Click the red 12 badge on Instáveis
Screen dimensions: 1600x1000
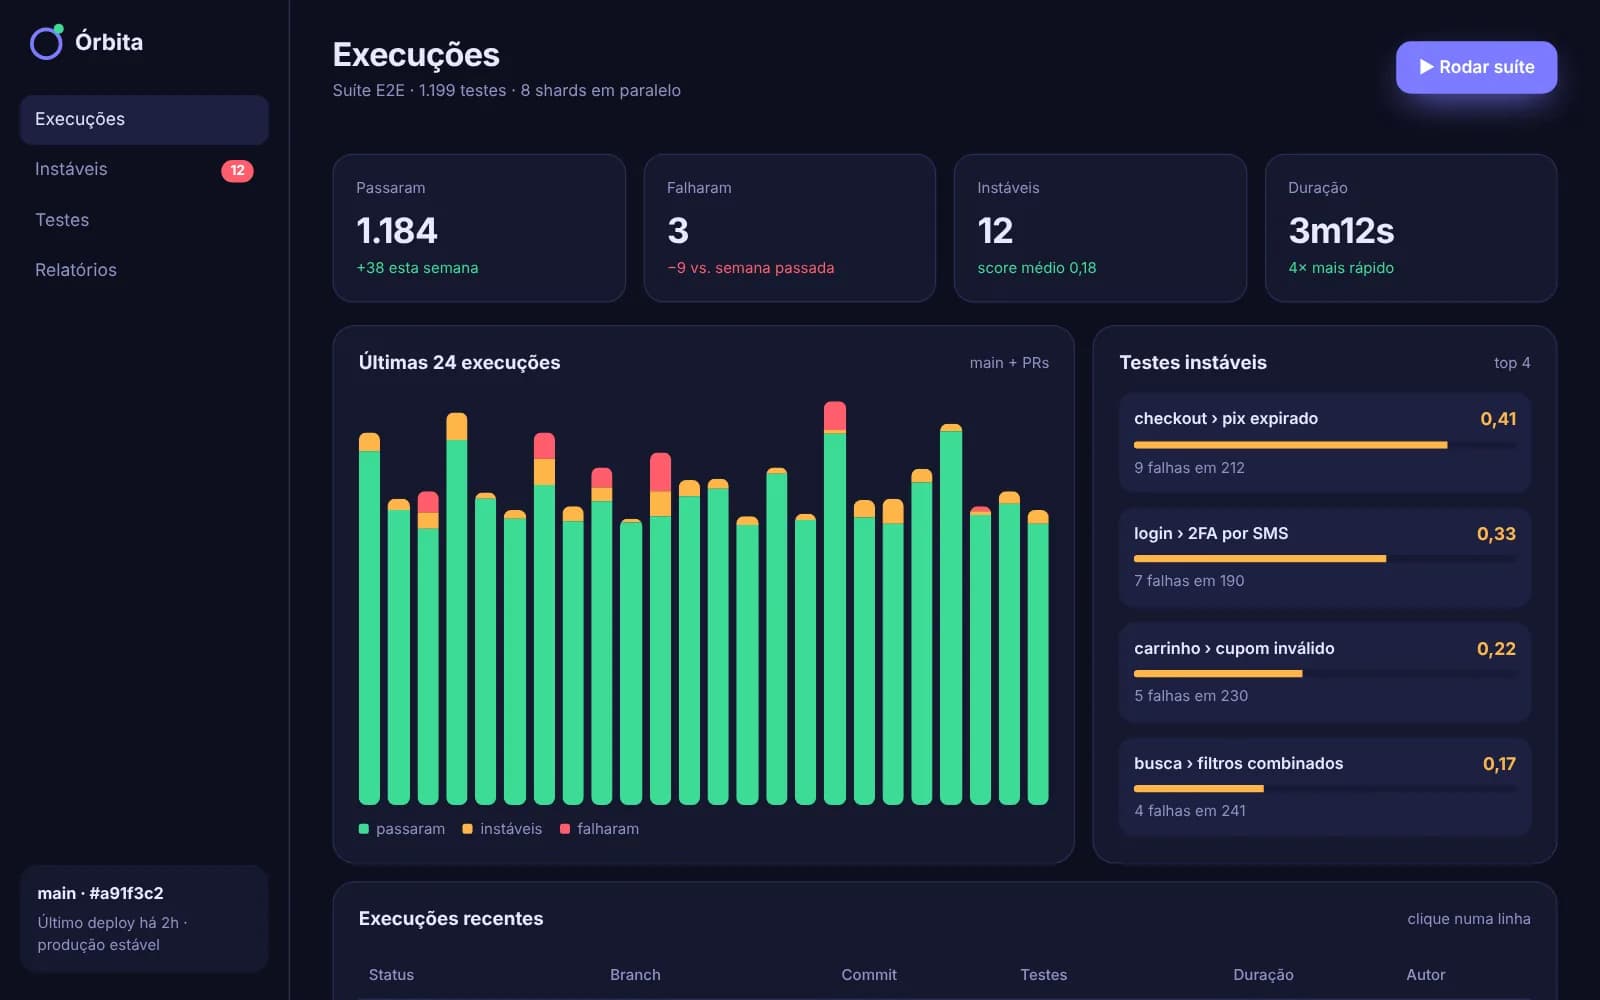[237, 170]
